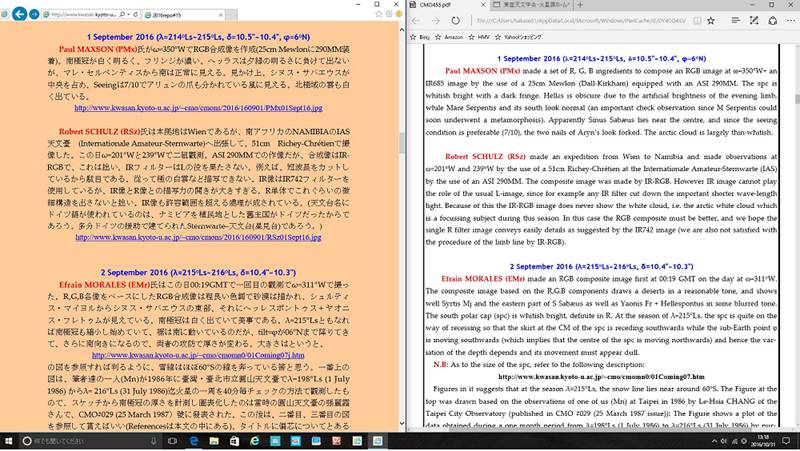Open IE tools gear icon

(389, 14)
